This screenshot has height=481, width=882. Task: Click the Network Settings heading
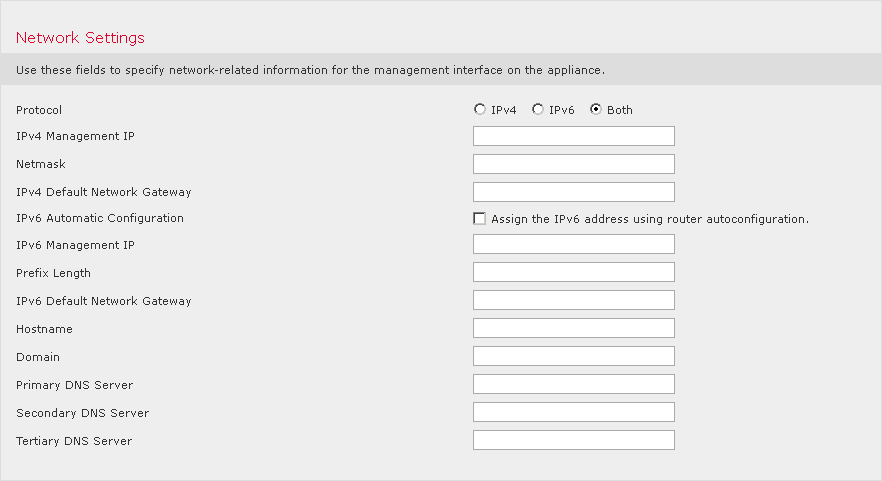click(80, 38)
